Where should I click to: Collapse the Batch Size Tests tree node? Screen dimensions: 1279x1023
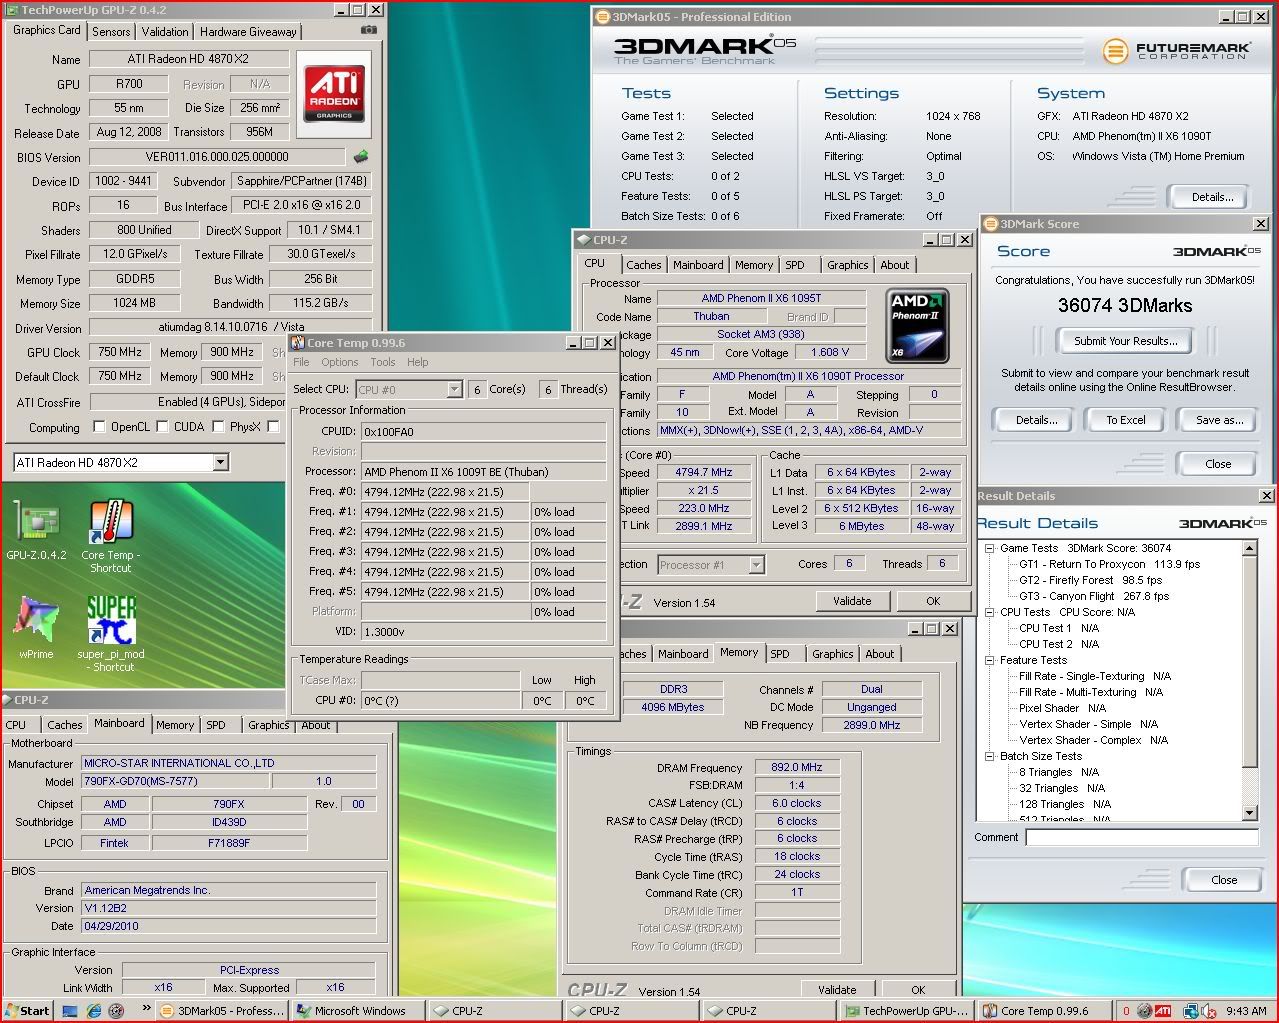tap(990, 756)
